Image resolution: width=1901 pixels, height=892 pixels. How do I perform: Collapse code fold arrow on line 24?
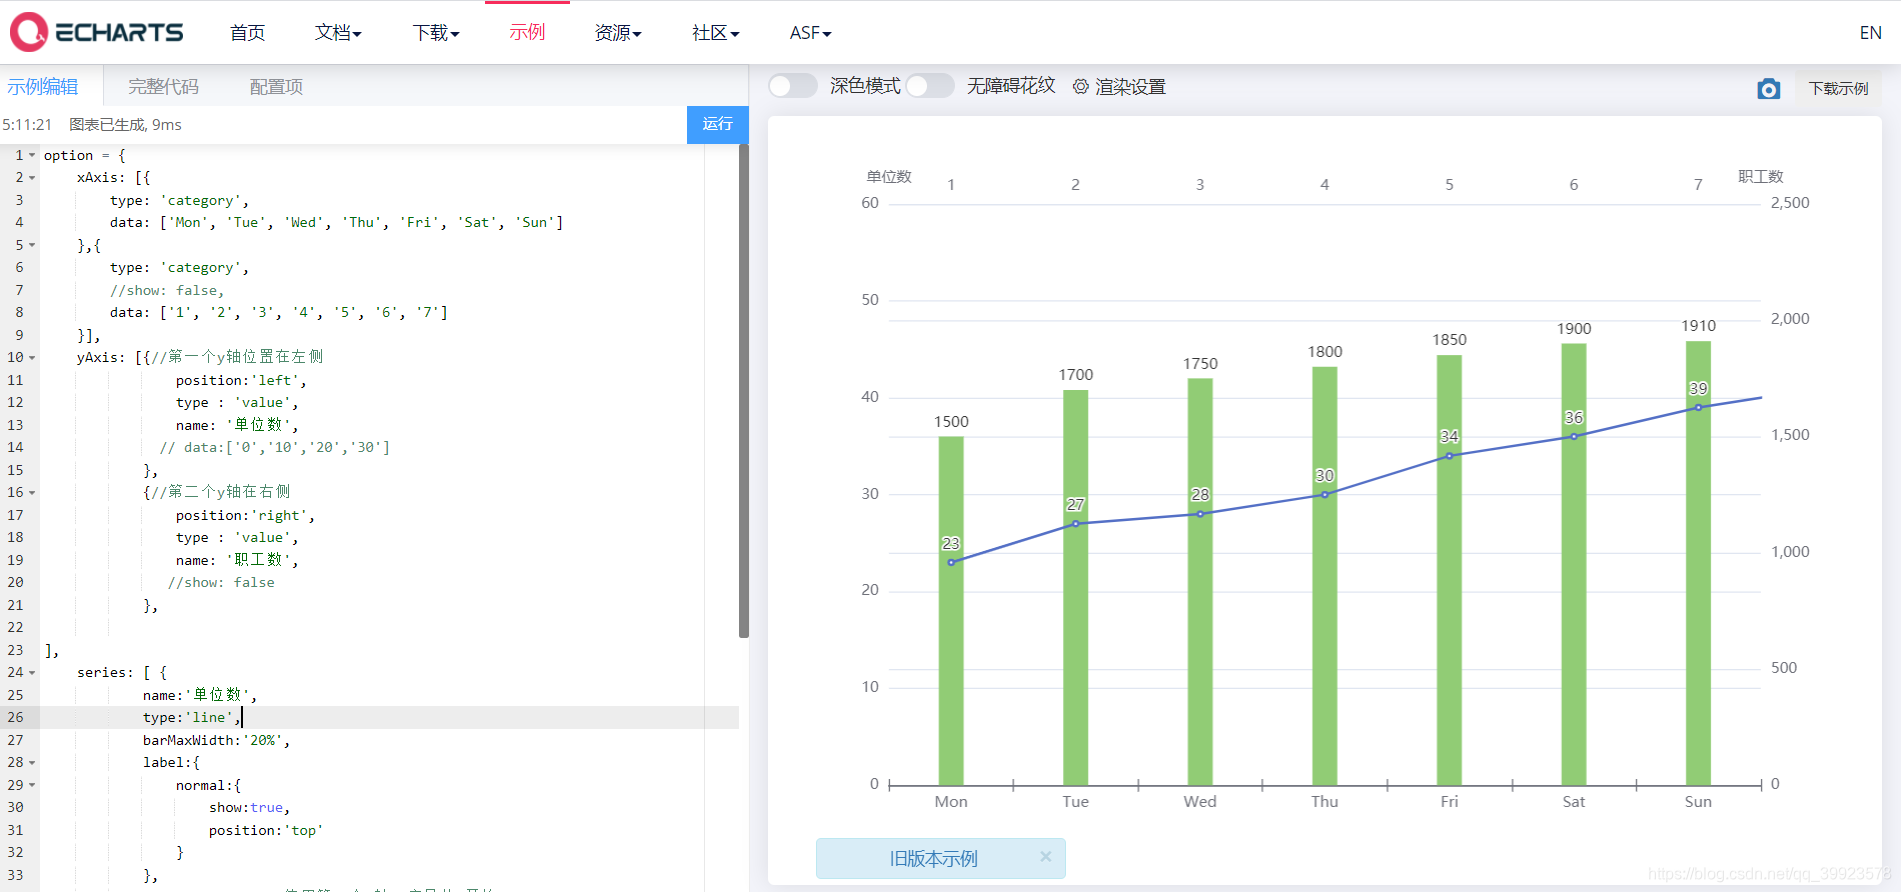[x=32, y=673]
